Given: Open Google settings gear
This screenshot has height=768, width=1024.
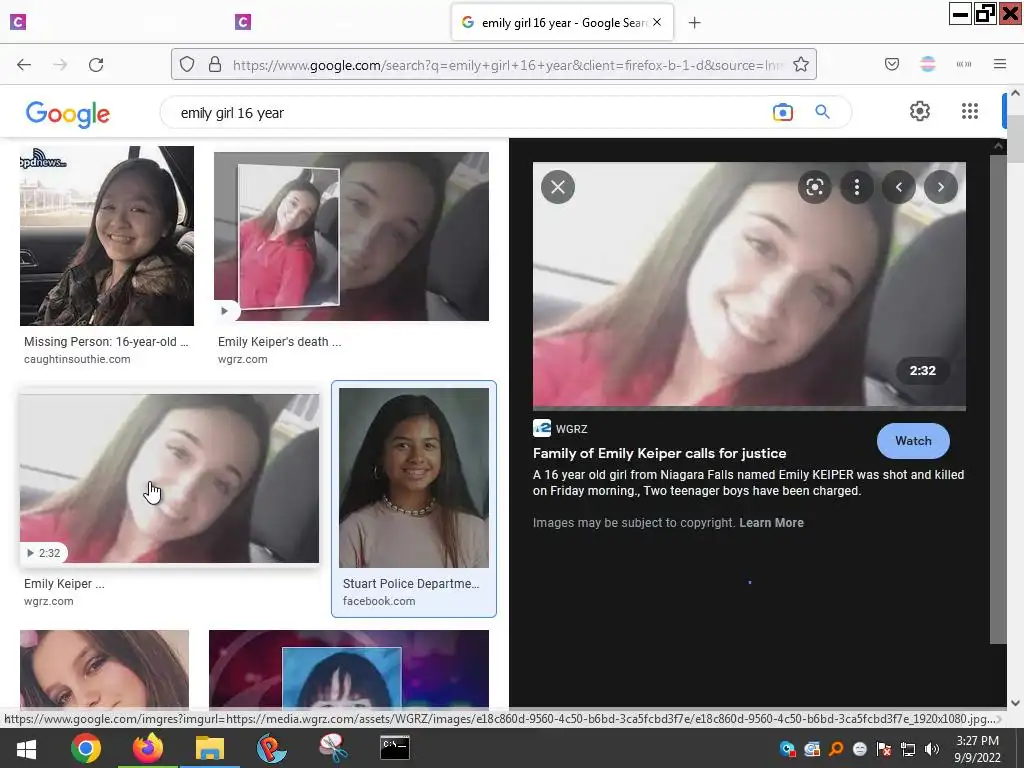Looking at the screenshot, I should point(920,111).
